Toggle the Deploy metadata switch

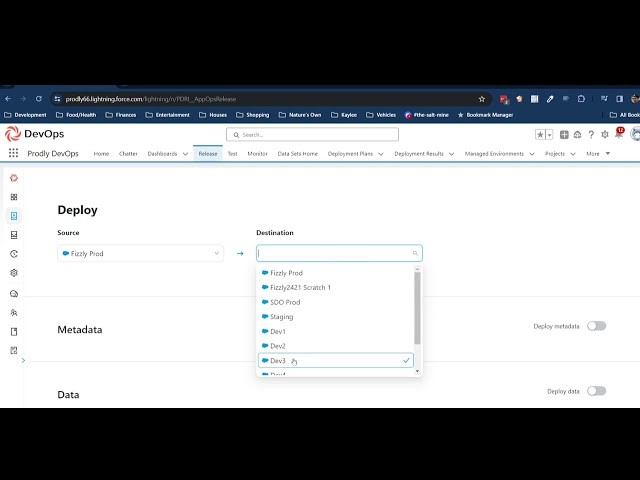pyautogui.click(x=596, y=326)
